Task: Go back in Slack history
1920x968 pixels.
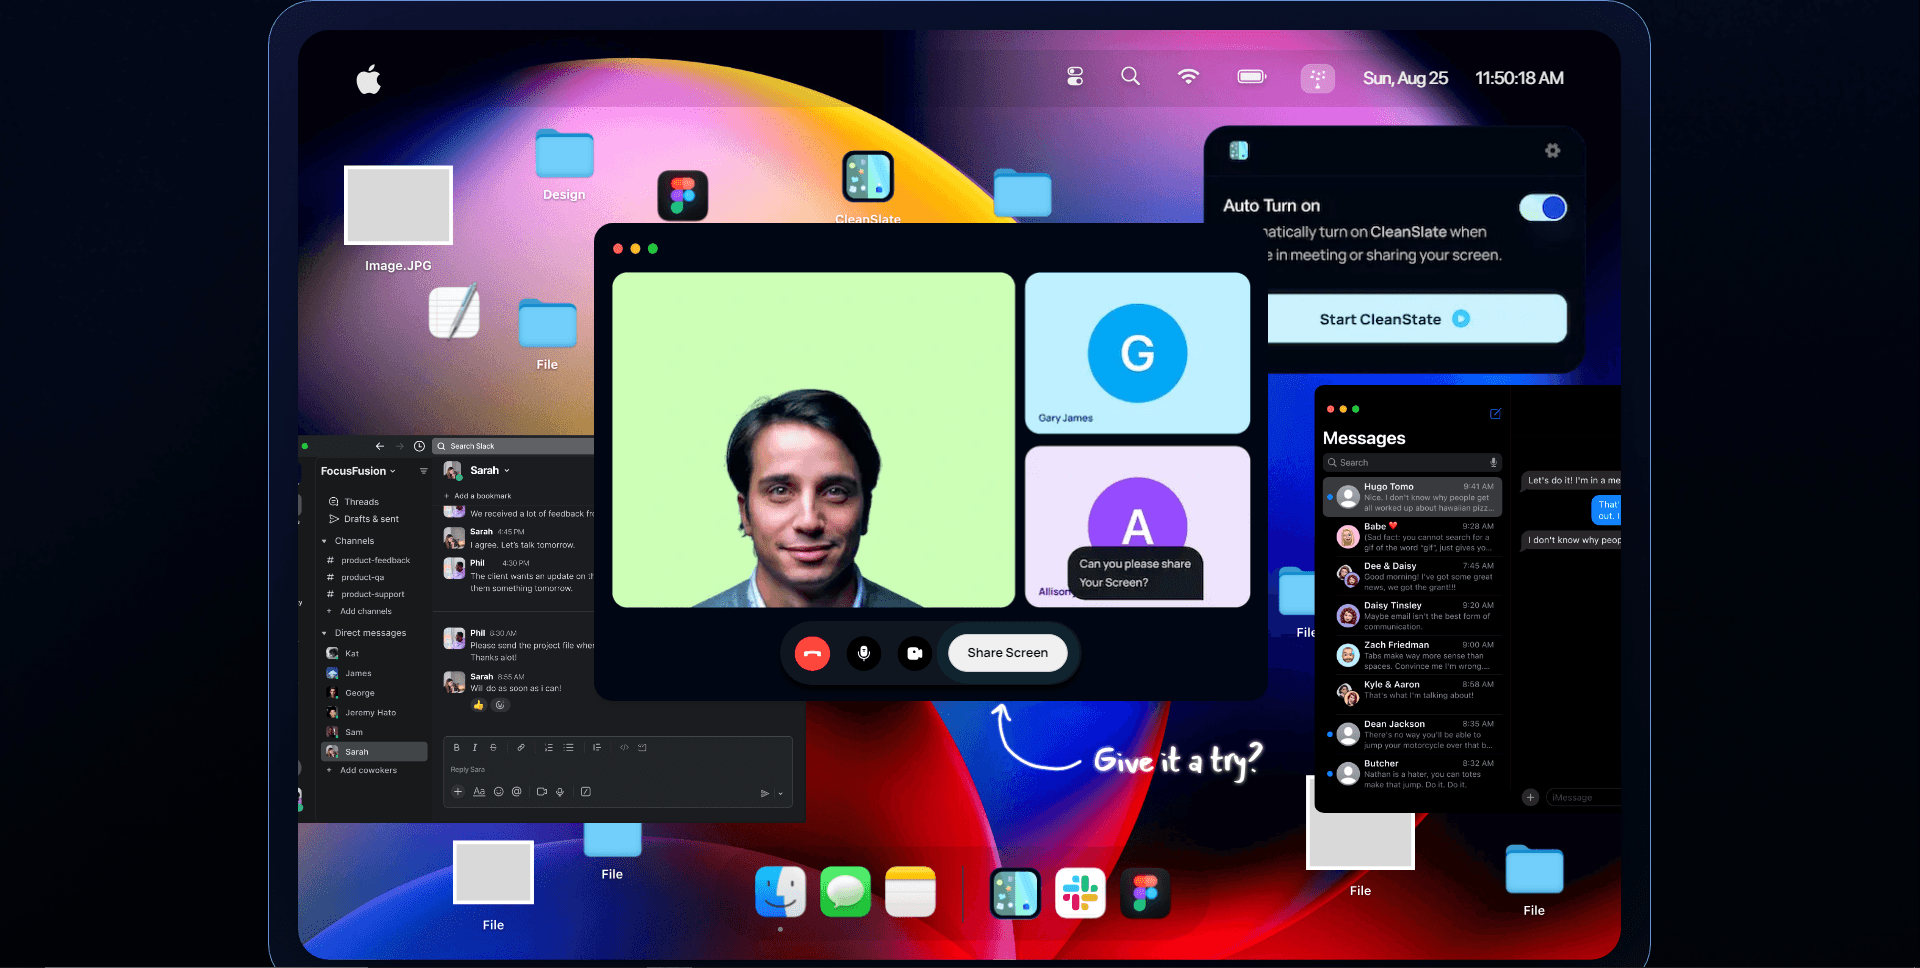Action: click(x=380, y=446)
